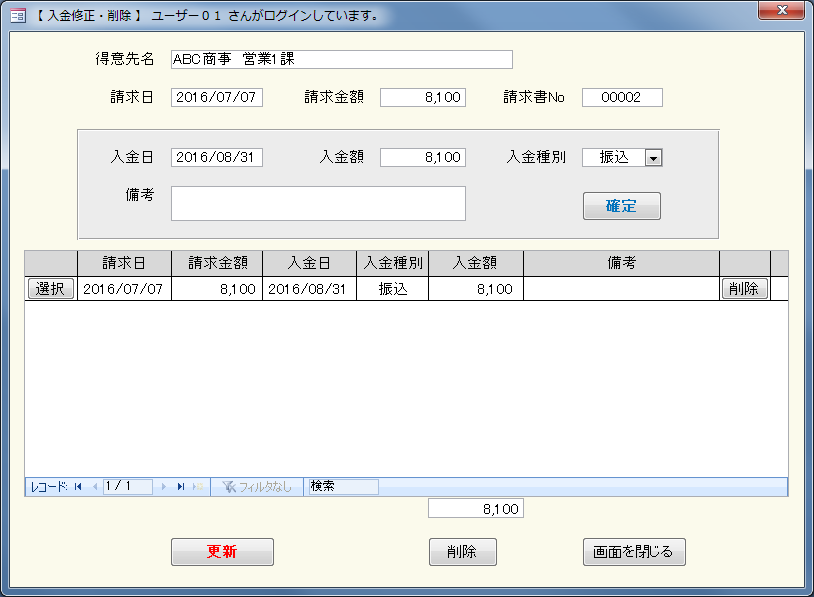Image resolution: width=814 pixels, height=597 pixels.
Task: Jump to last record in navigator
Action: coord(181,487)
